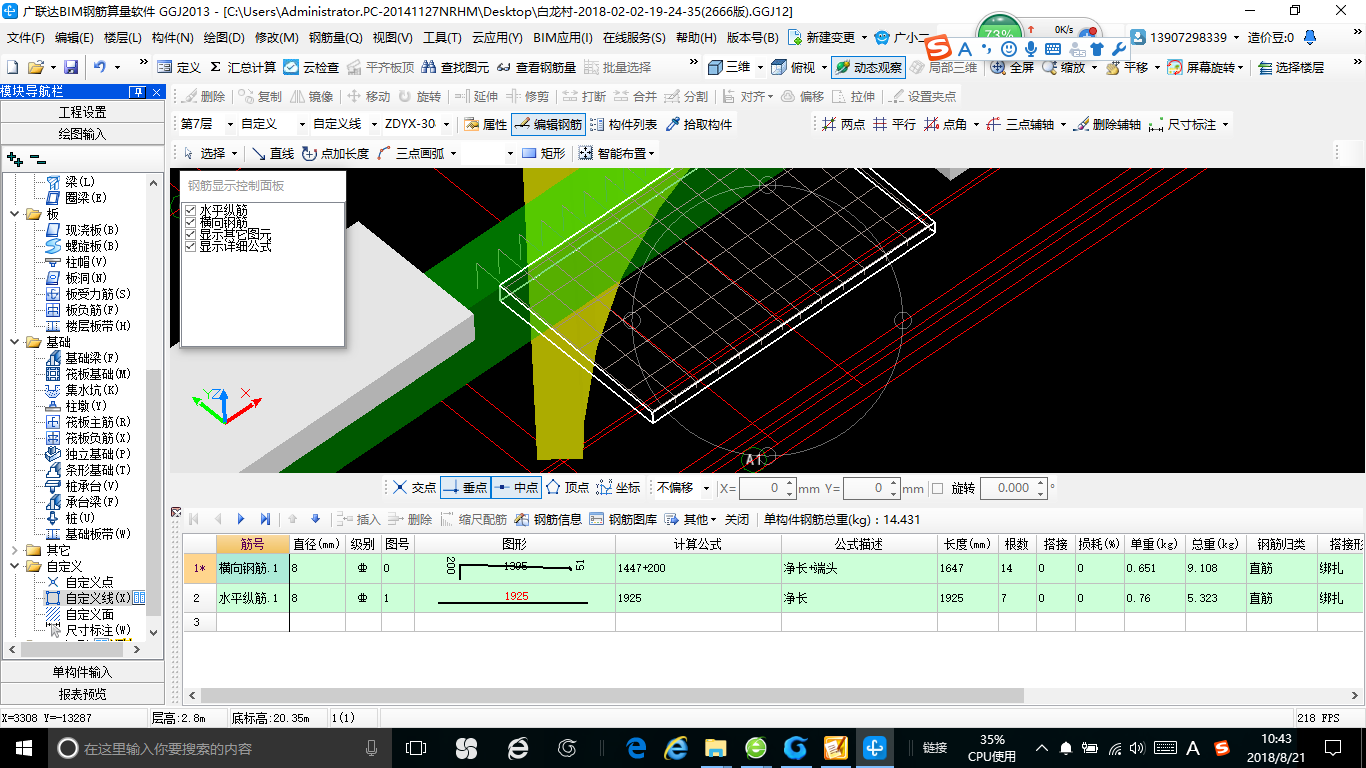Open the 钢筋量(Q) menu
1366x768 pixels.
335,38
